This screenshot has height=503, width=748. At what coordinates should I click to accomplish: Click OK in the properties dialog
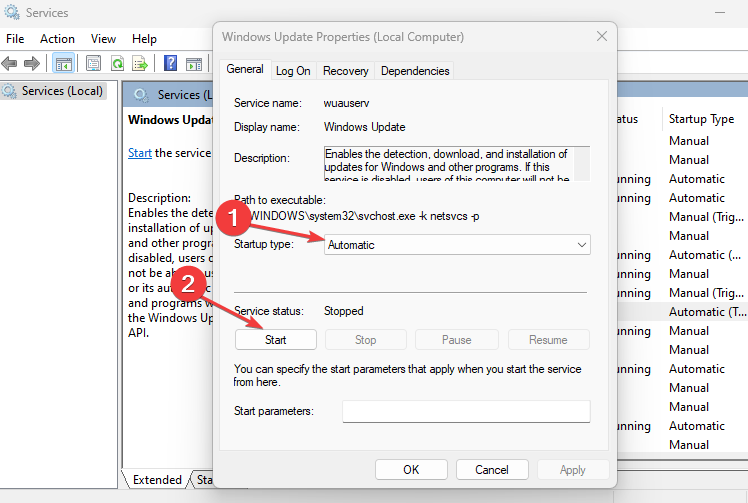pos(411,470)
